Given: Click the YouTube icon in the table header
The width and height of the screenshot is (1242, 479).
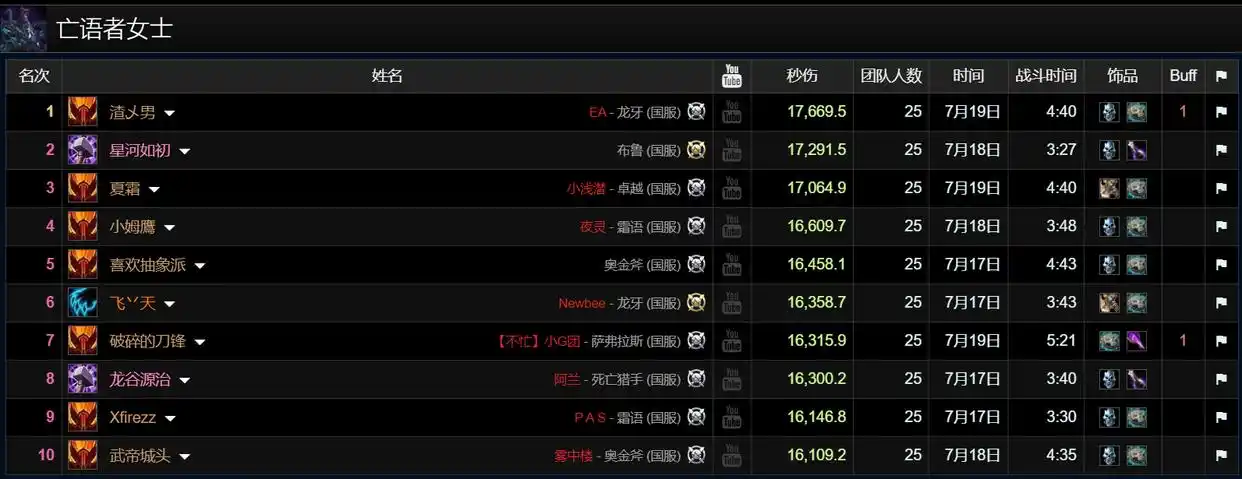Looking at the screenshot, I should 732,75.
